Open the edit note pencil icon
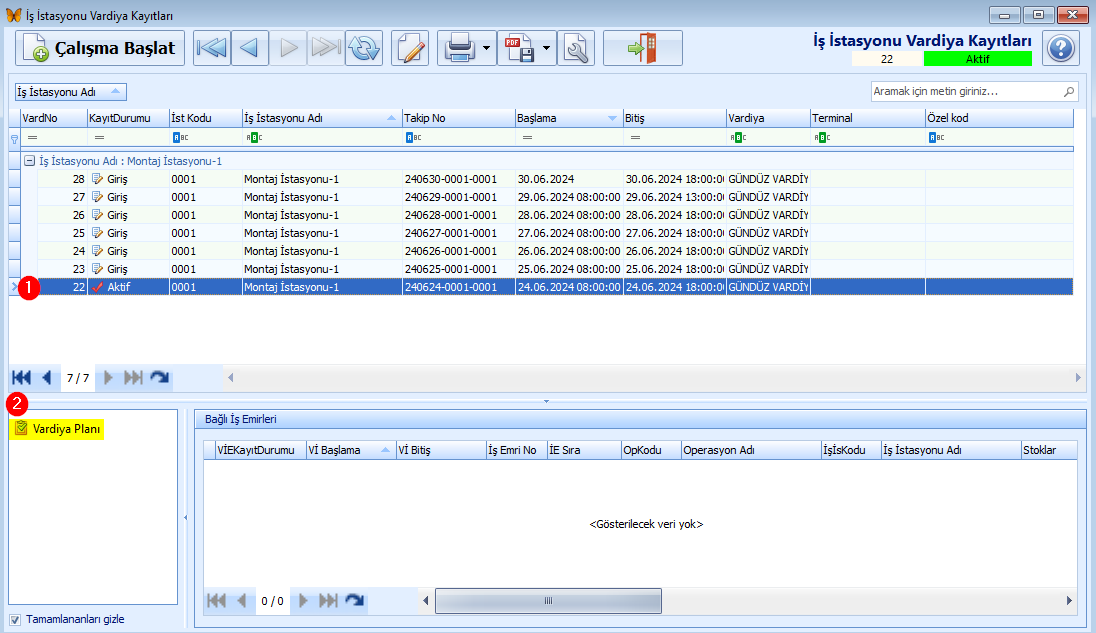 pyautogui.click(x=410, y=48)
